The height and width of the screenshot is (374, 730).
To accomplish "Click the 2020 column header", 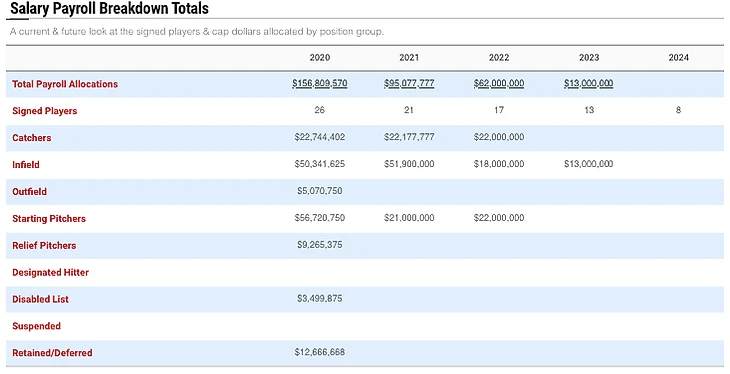I will 319,57.
